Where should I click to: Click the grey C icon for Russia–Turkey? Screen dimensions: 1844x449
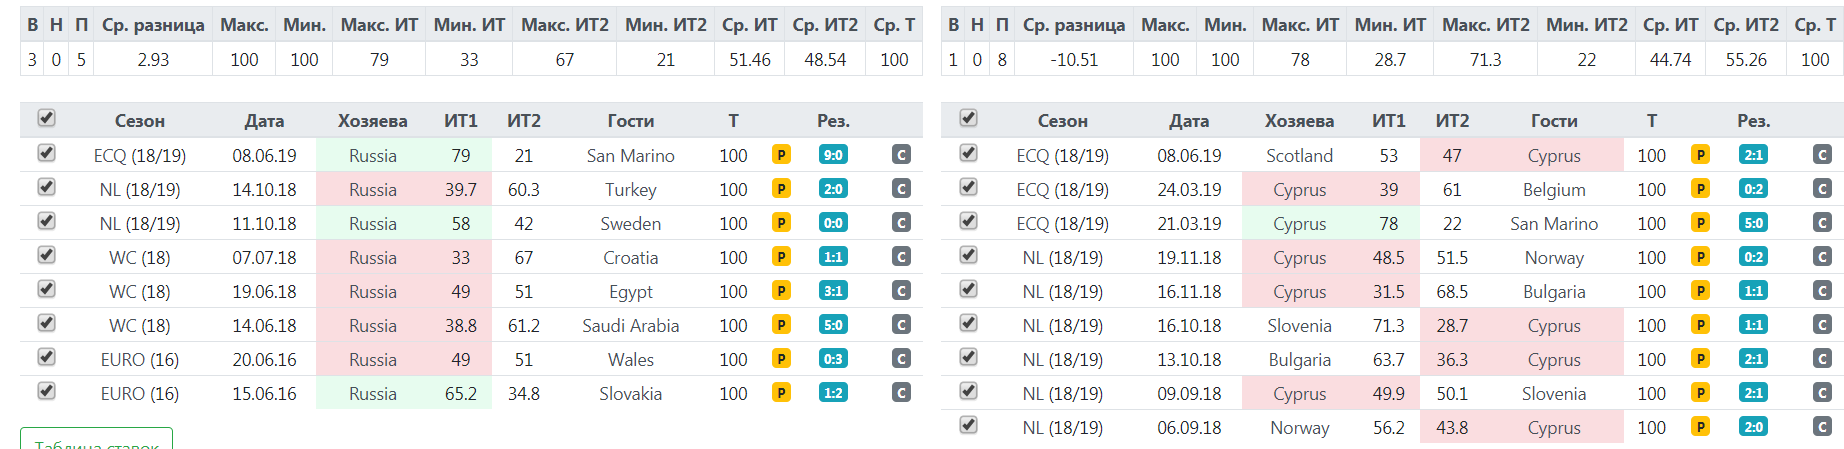click(x=901, y=189)
